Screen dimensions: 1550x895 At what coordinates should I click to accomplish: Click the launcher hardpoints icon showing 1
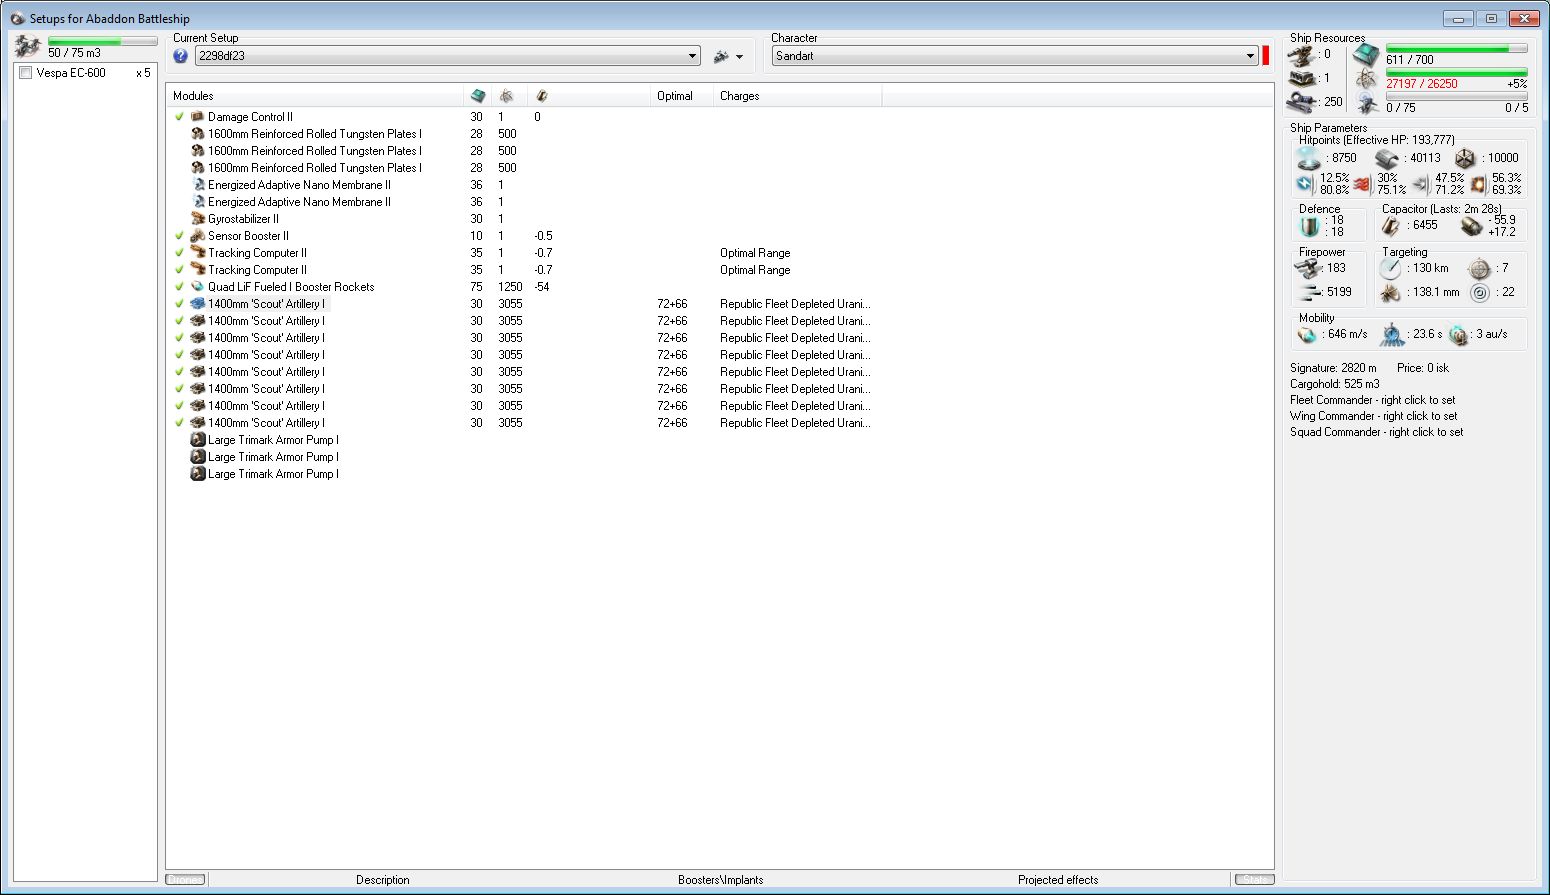point(1301,78)
